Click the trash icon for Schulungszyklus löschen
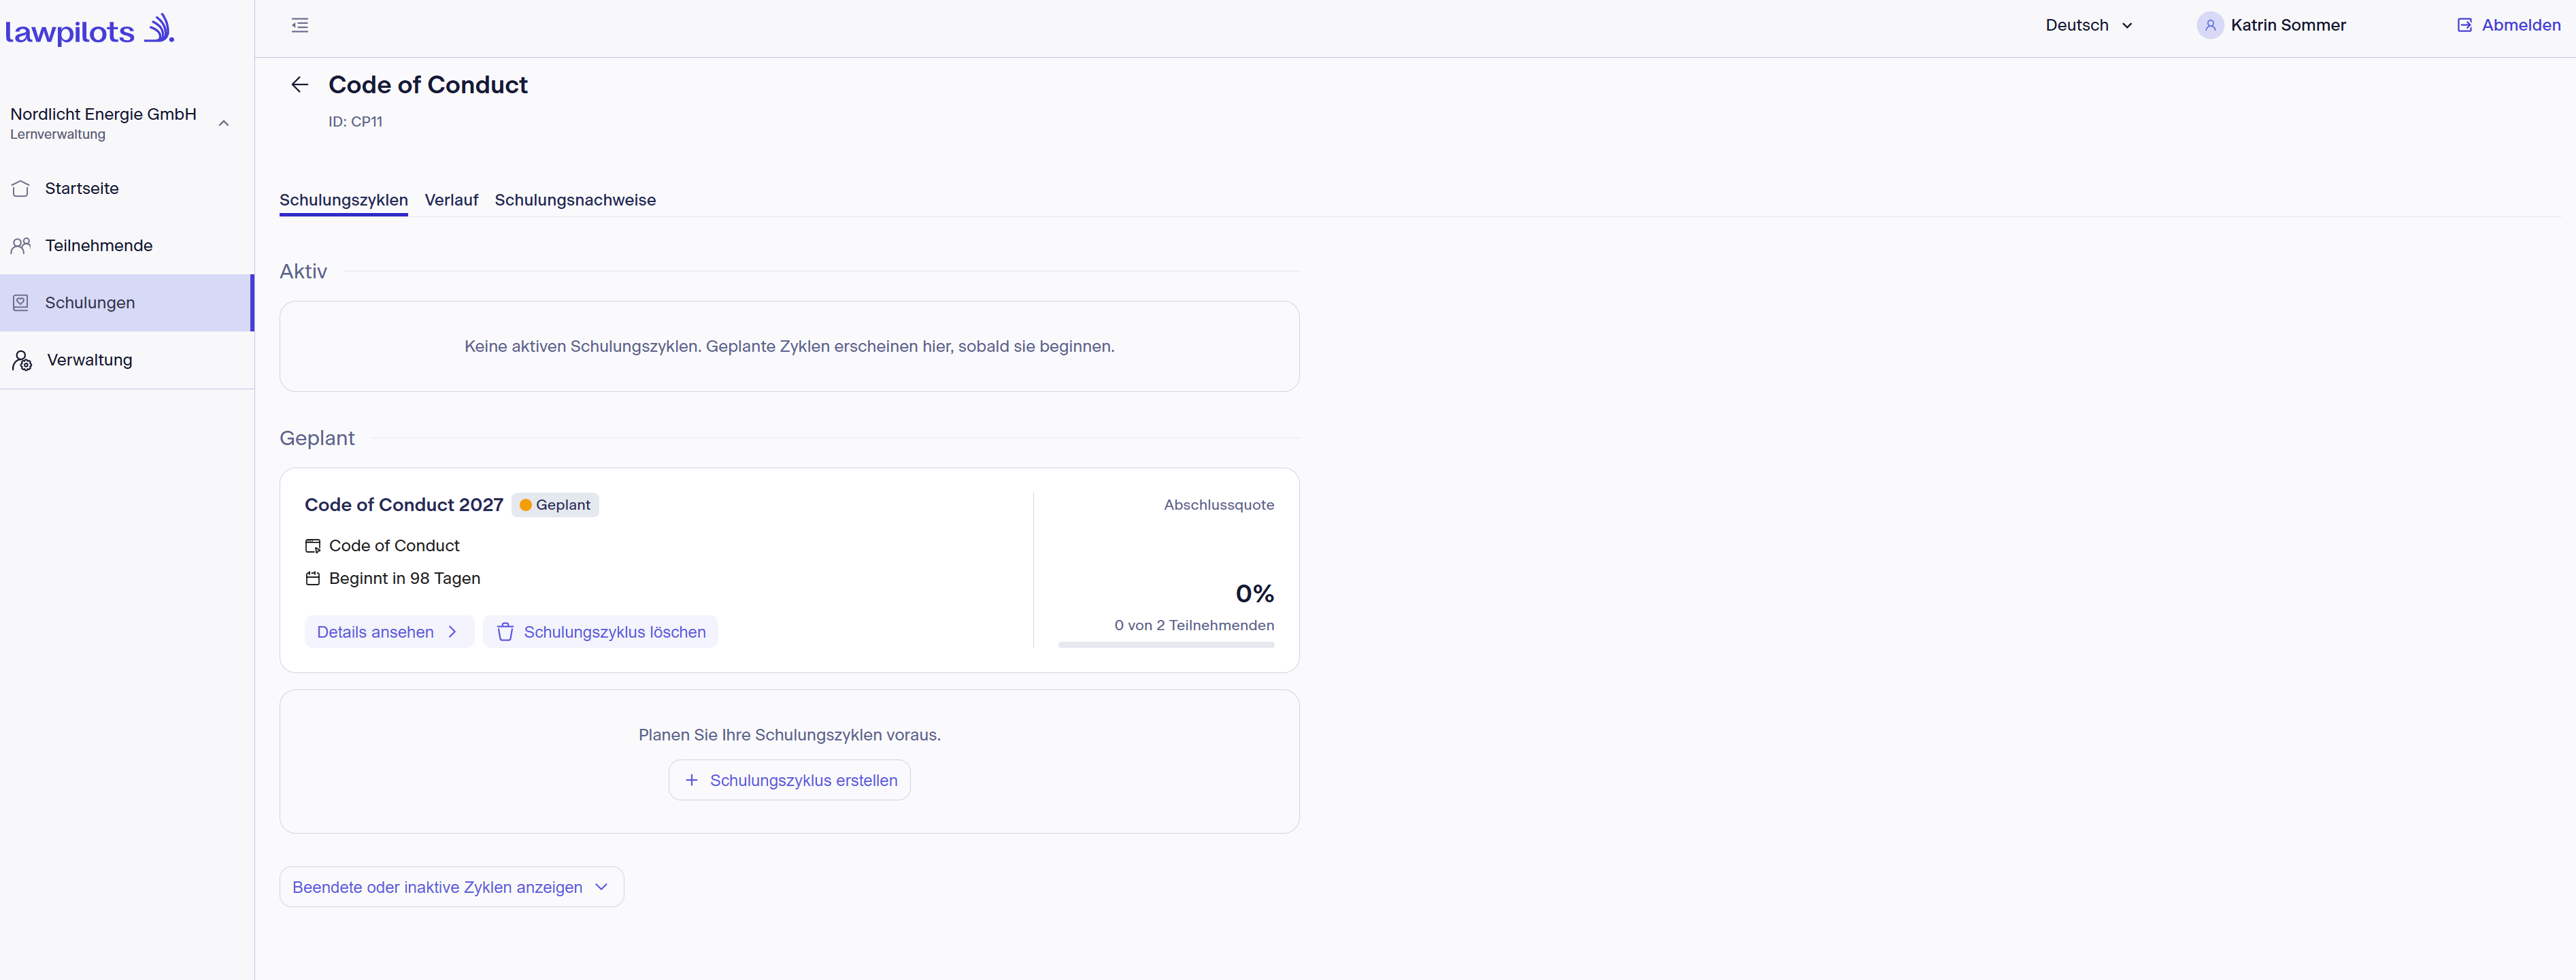 [505, 632]
